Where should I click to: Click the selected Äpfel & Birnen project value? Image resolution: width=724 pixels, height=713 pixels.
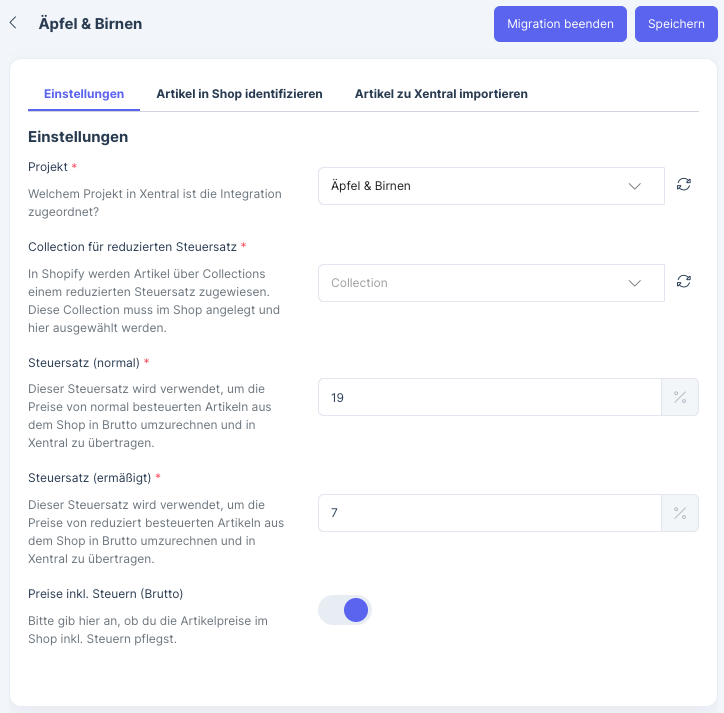pyautogui.click(x=371, y=186)
